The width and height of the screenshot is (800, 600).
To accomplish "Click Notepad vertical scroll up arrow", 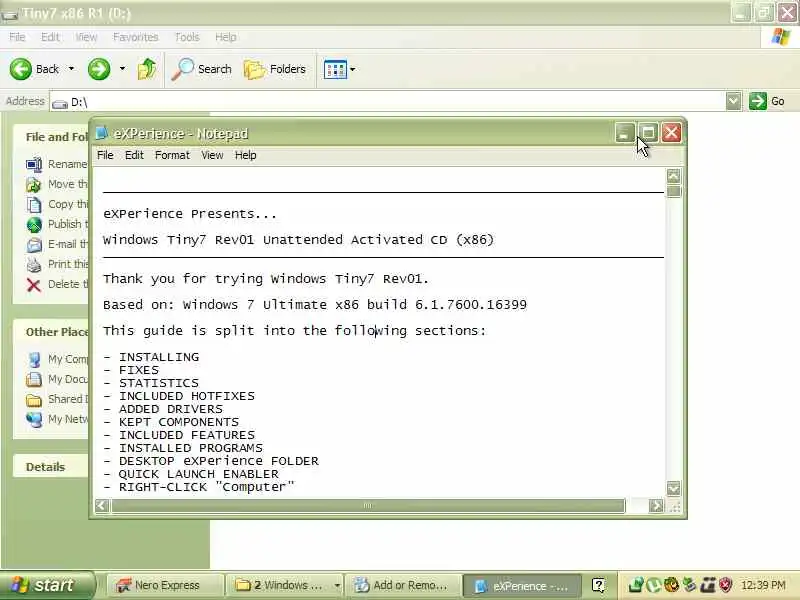I will pos(673,176).
